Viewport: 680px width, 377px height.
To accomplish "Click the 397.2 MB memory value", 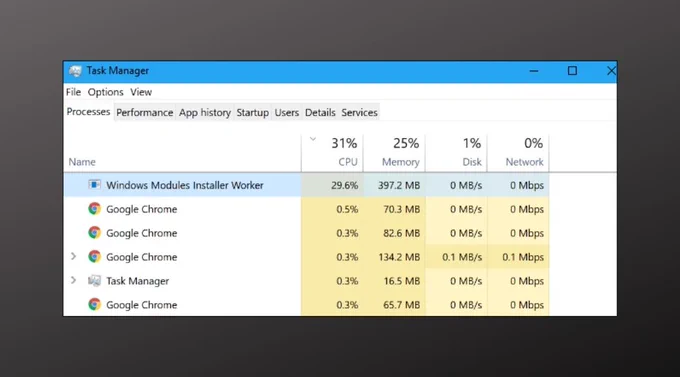I will coord(399,185).
